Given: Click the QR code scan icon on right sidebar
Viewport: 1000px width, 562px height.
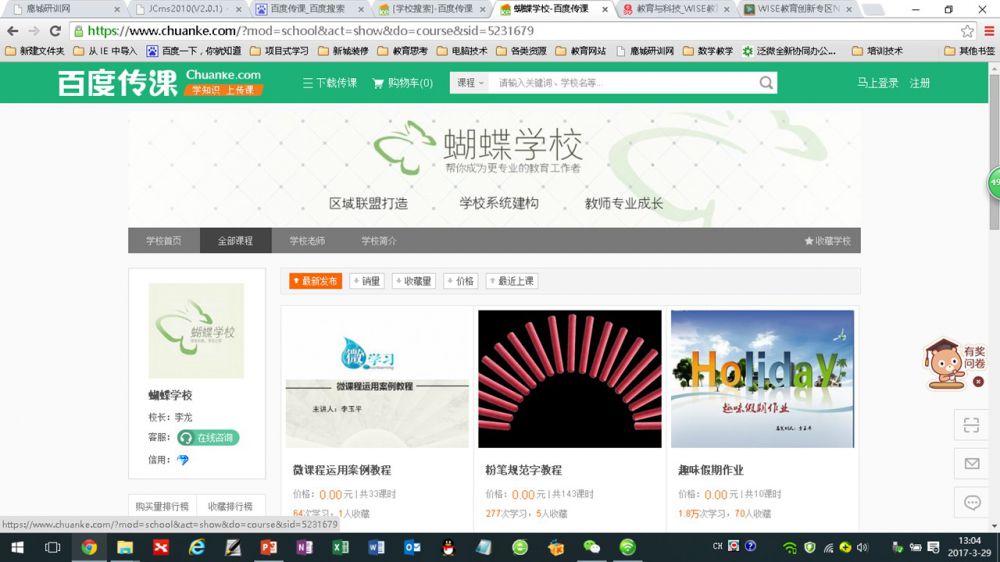Looking at the screenshot, I should pos(971,425).
